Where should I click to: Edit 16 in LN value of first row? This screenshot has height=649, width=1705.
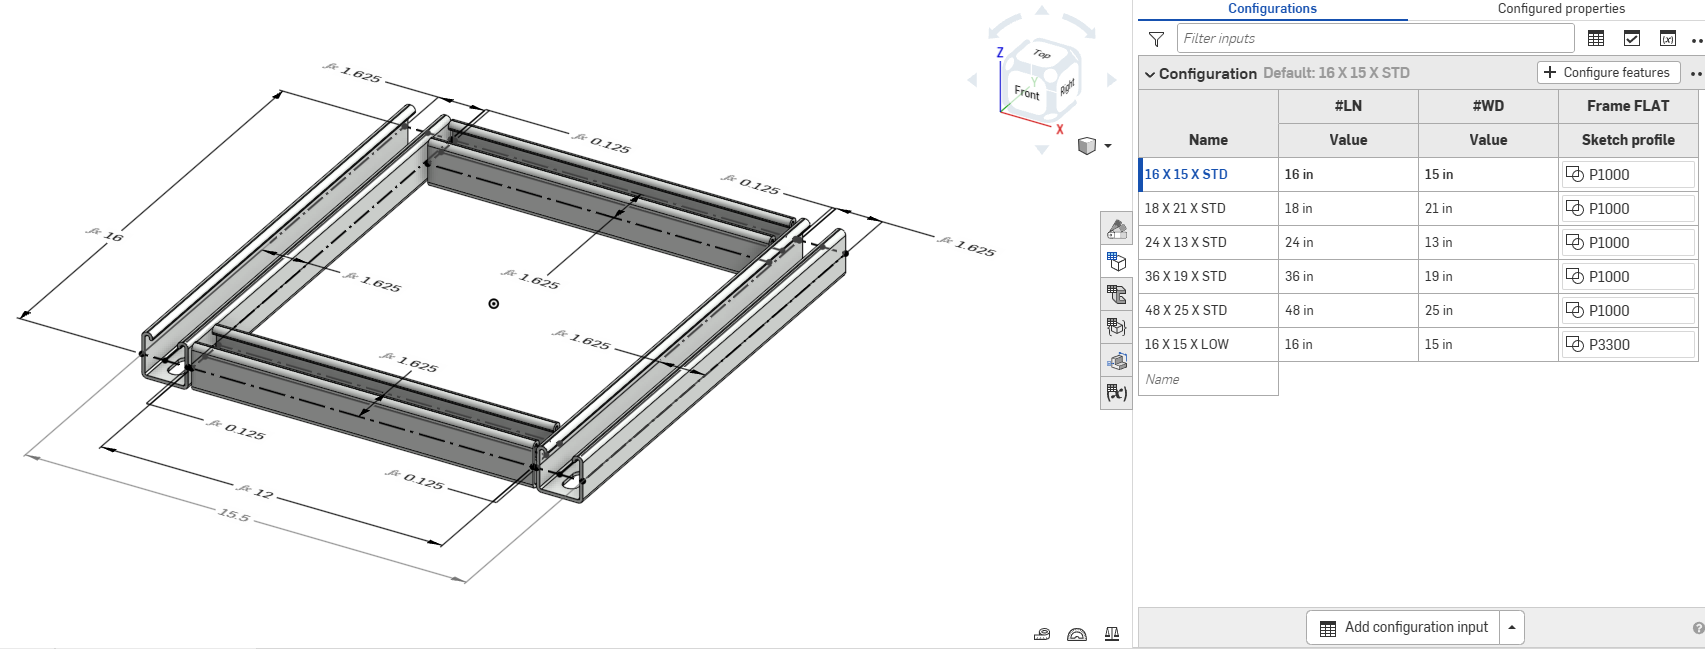point(1348,174)
